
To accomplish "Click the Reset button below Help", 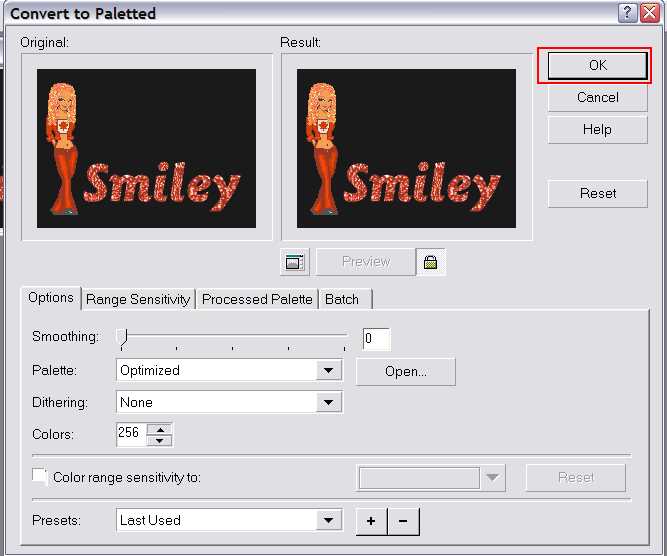I will [597, 194].
